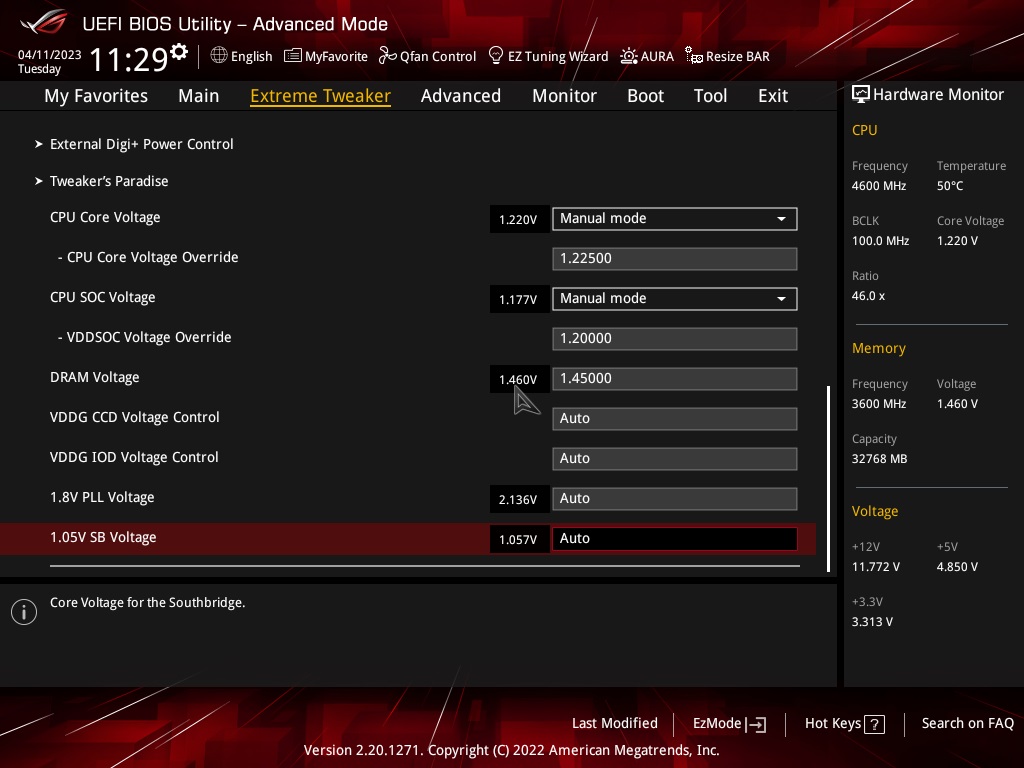
Task: Open the Advanced tab
Action: click(461, 96)
